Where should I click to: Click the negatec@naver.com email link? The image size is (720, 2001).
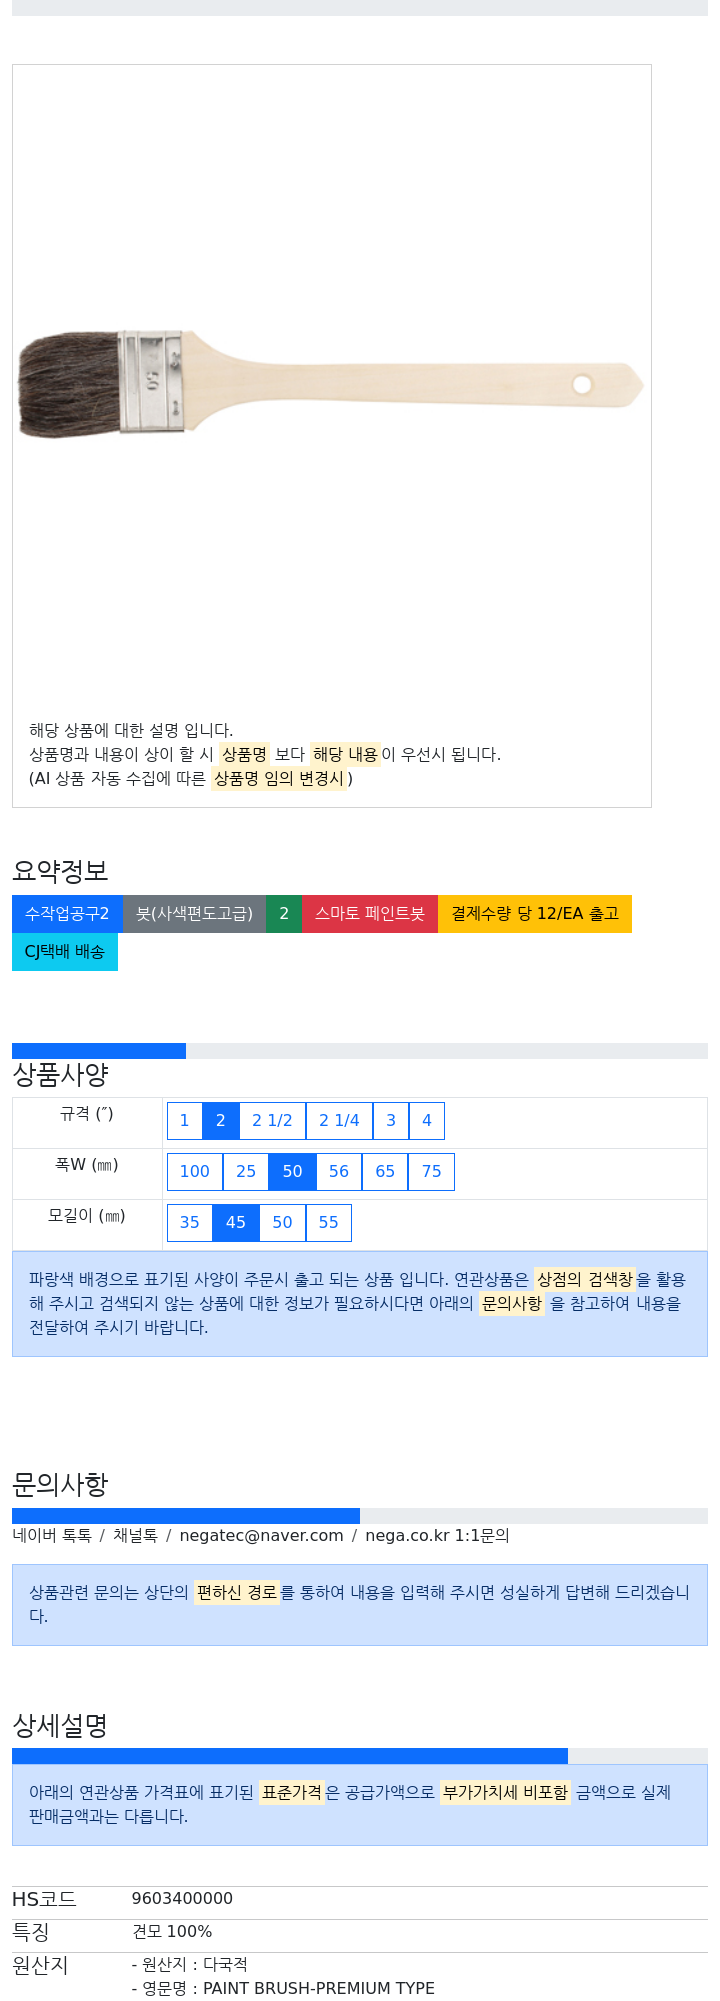[x=261, y=1536]
